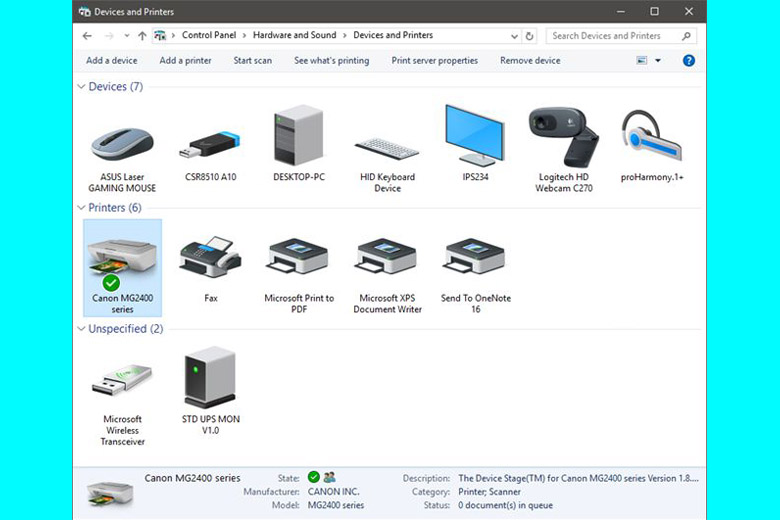Click the change view icon button
The width and height of the screenshot is (780, 520).
[642, 61]
